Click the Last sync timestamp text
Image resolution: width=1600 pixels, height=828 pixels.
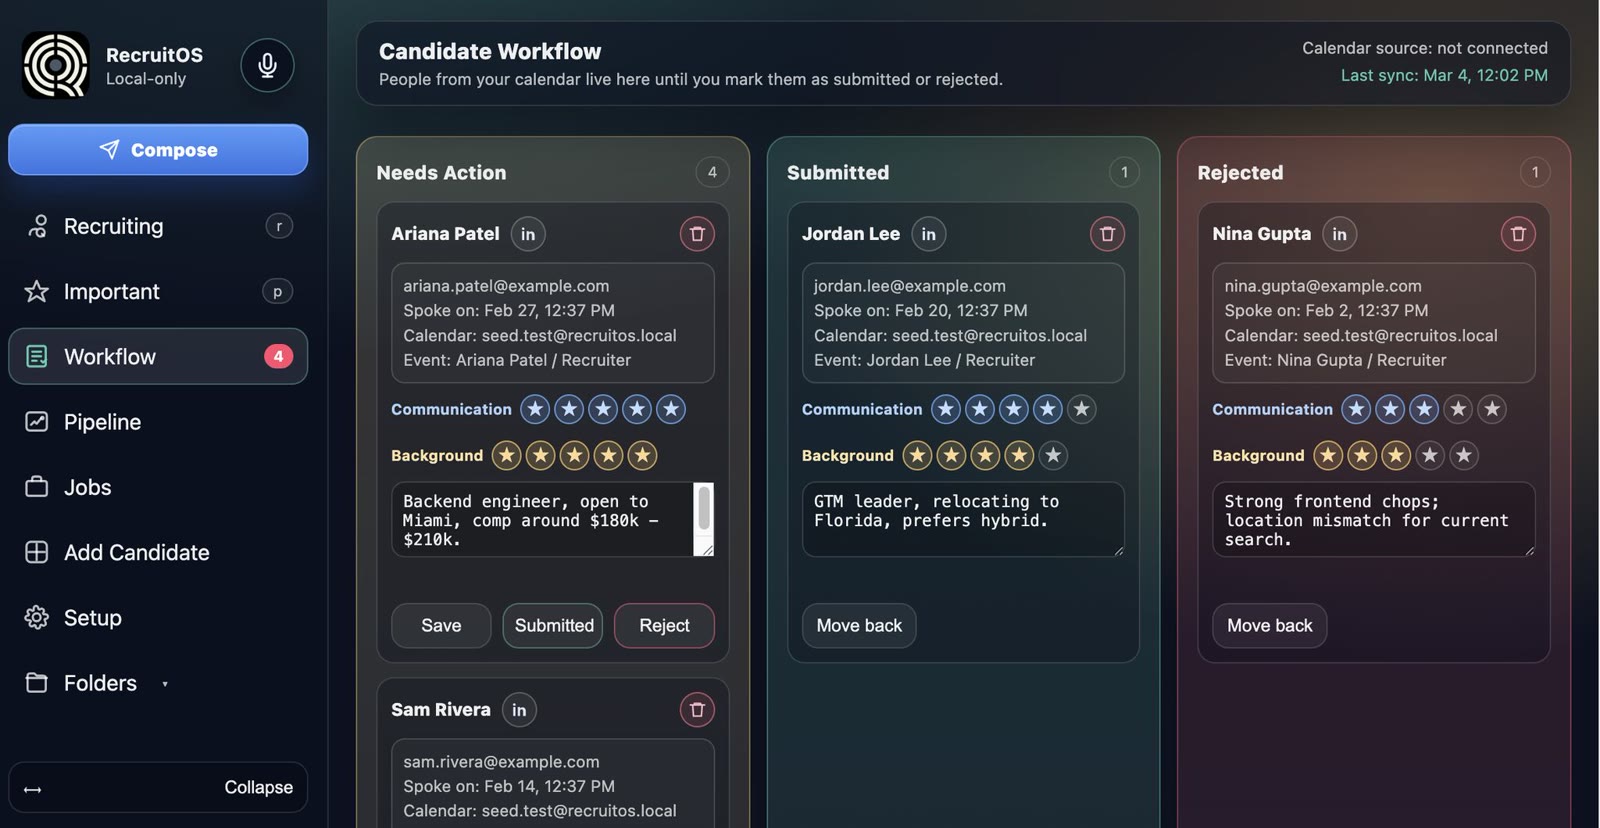pyautogui.click(x=1444, y=75)
